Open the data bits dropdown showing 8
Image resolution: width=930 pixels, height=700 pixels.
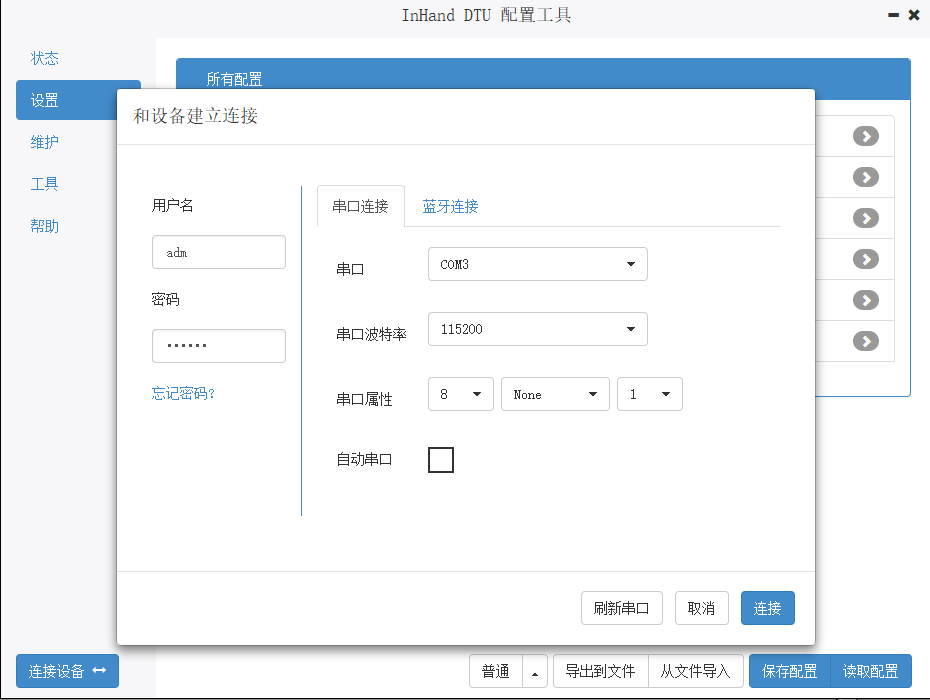click(x=460, y=394)
